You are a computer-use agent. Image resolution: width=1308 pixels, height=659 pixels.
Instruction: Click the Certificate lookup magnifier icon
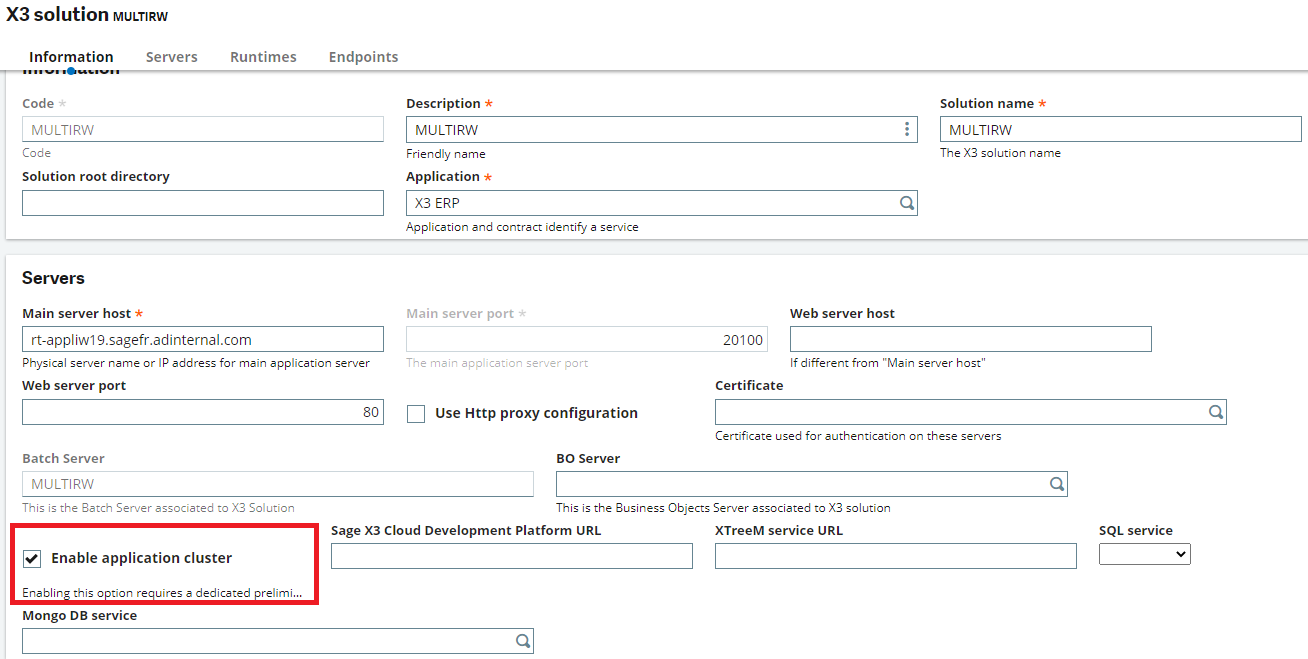tap(1215, 412)
